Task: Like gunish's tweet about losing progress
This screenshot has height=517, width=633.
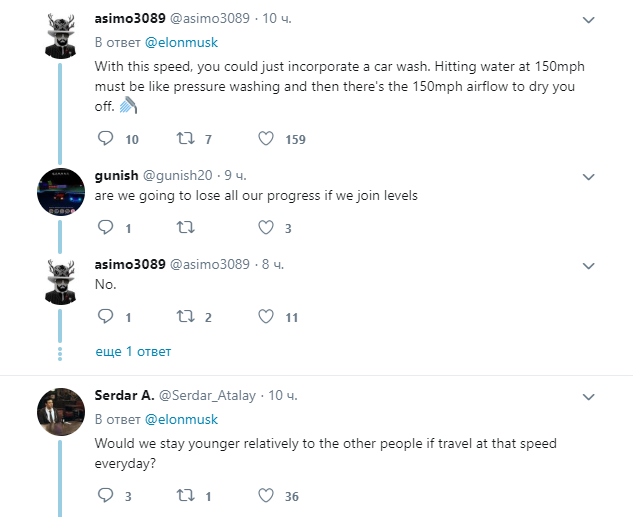Action: (x=266, y=228)
